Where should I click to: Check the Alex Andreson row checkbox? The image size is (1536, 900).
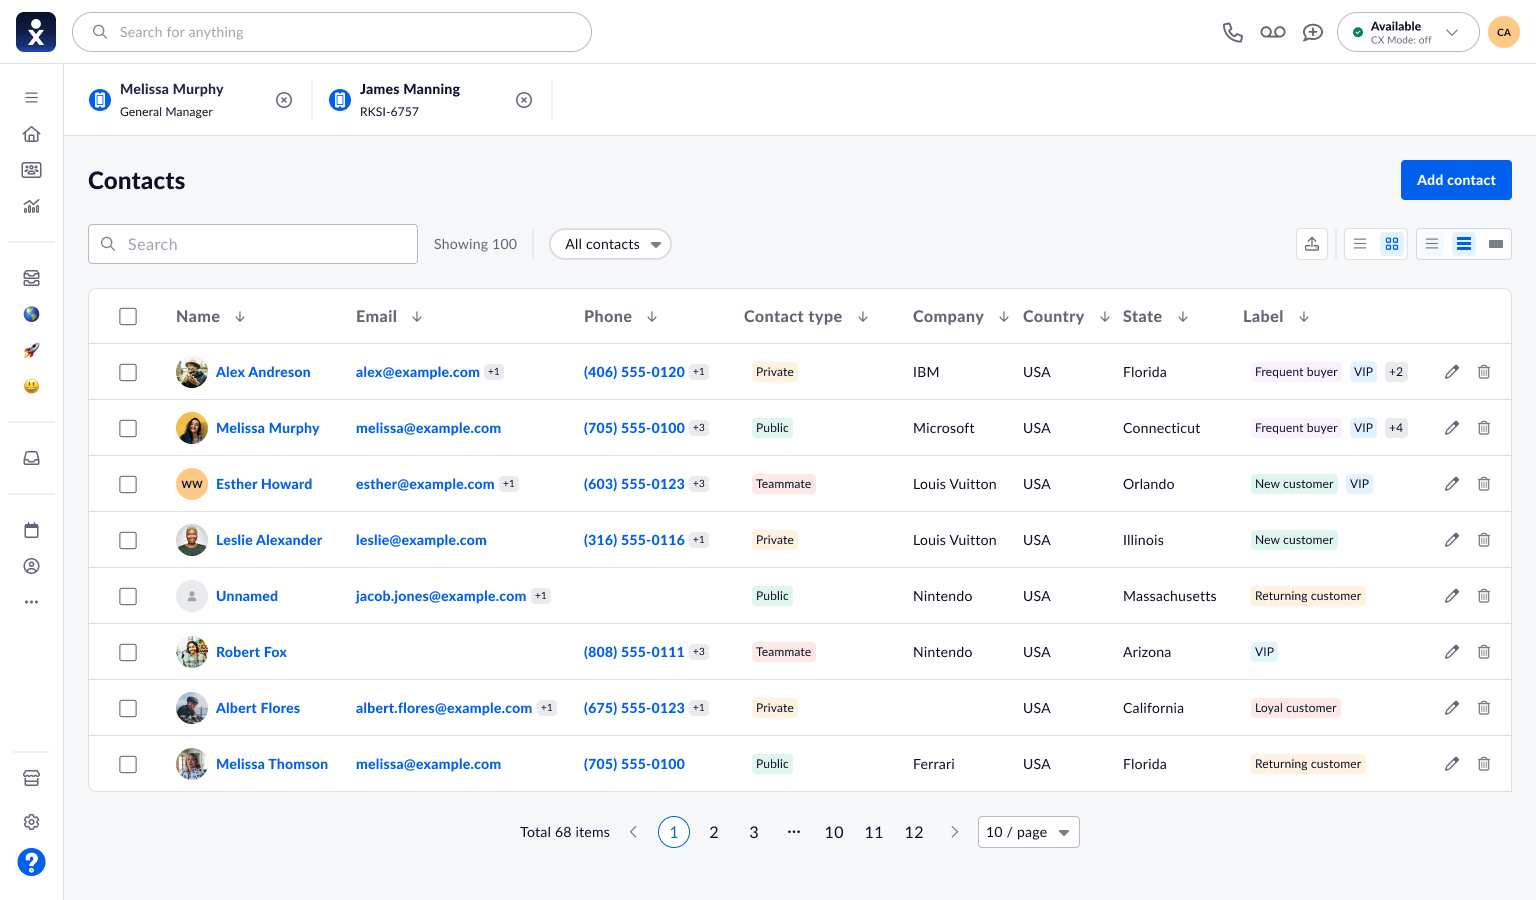tap(128, 372)
